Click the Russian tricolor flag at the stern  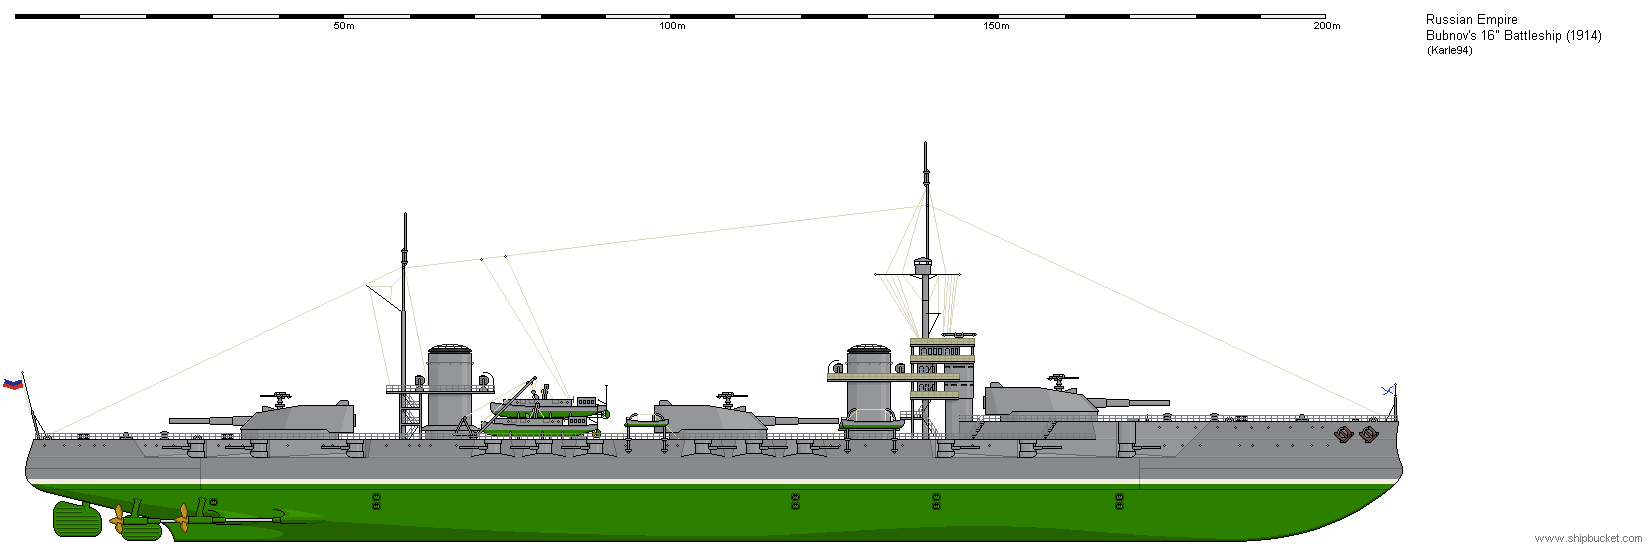[13, 384]
